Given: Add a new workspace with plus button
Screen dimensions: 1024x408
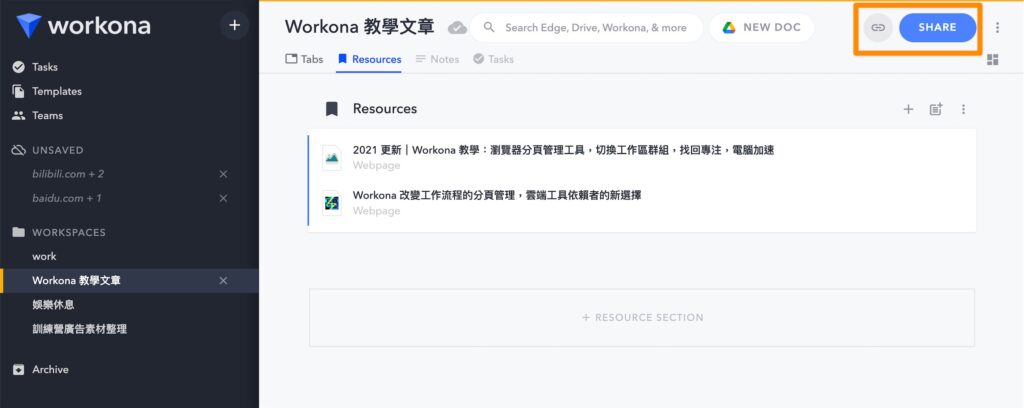Looking at the screenshot, I should pos(234,25).
